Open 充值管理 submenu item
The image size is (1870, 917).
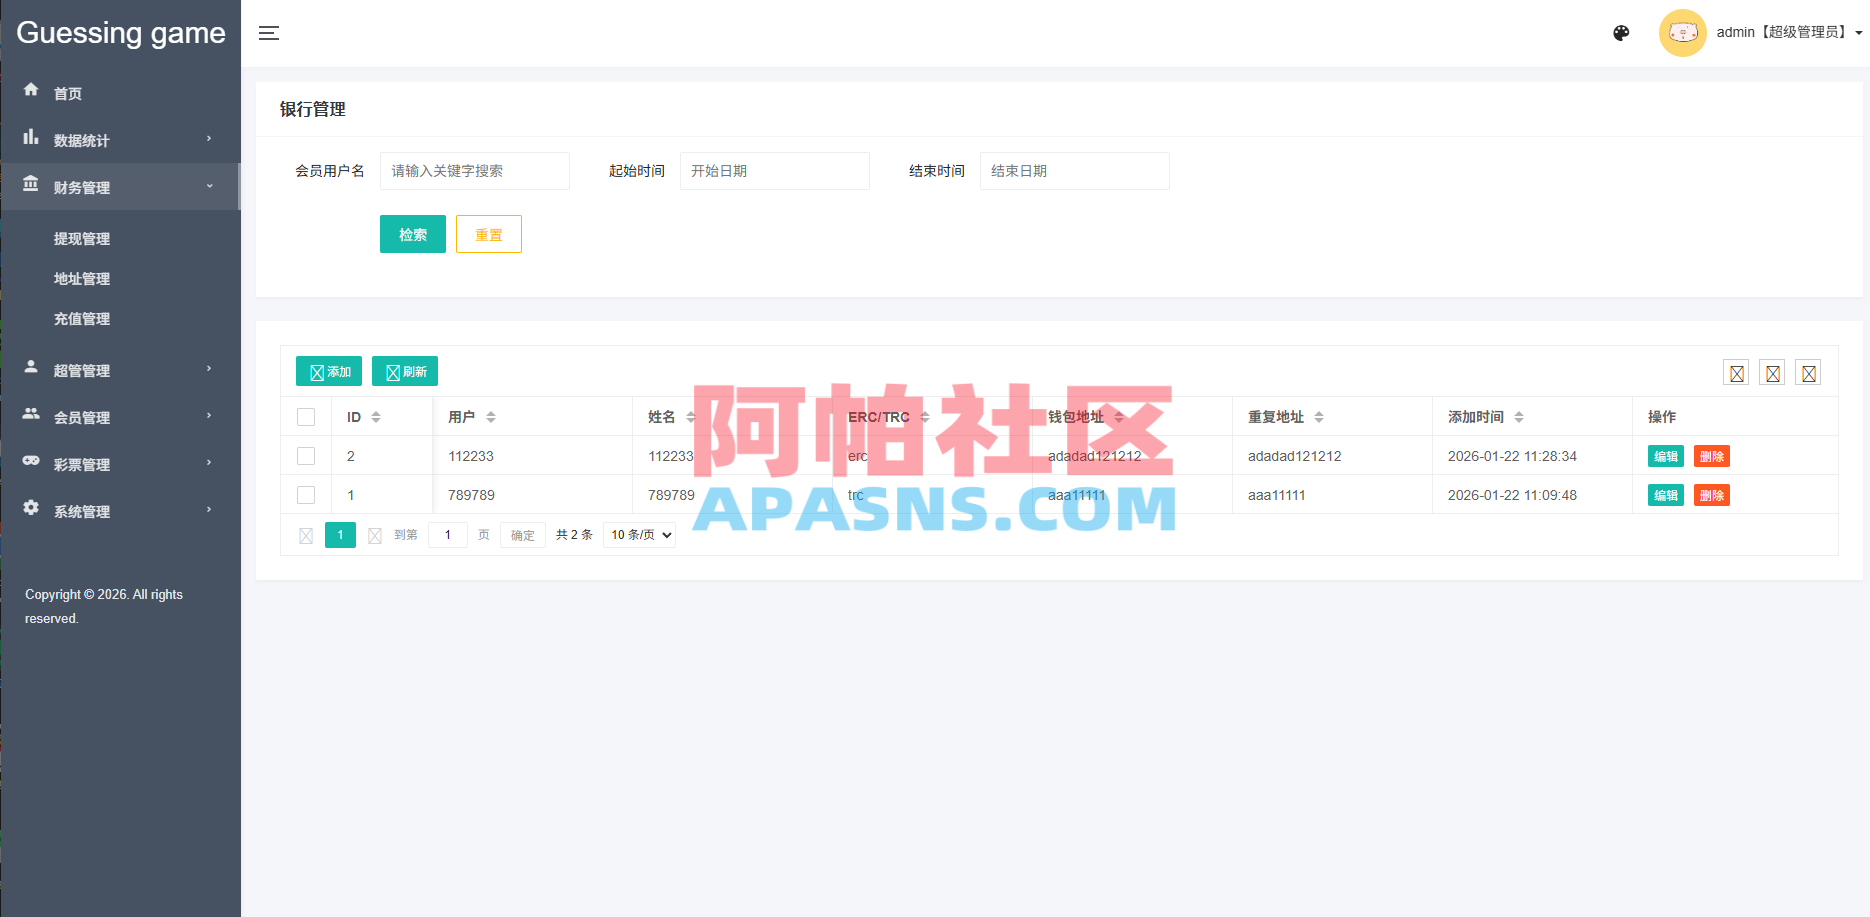click(x=82, y=319)
